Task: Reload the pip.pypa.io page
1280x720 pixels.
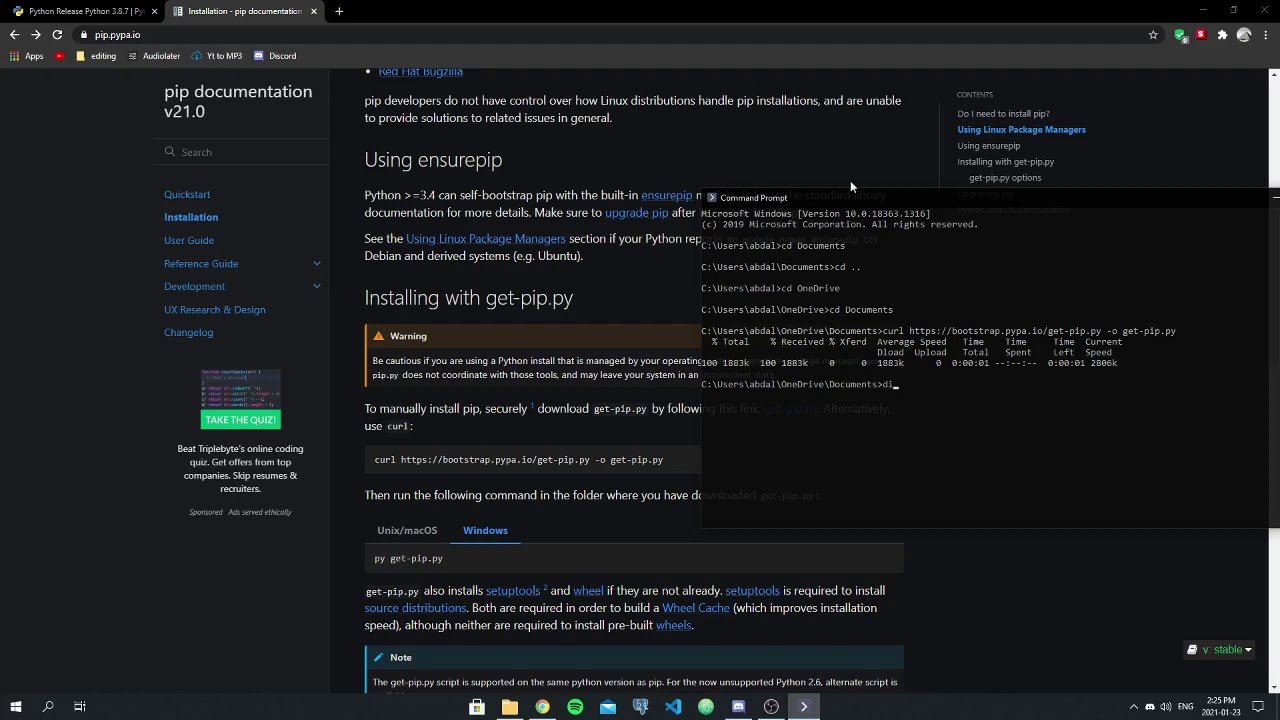Action: [57, 35]
